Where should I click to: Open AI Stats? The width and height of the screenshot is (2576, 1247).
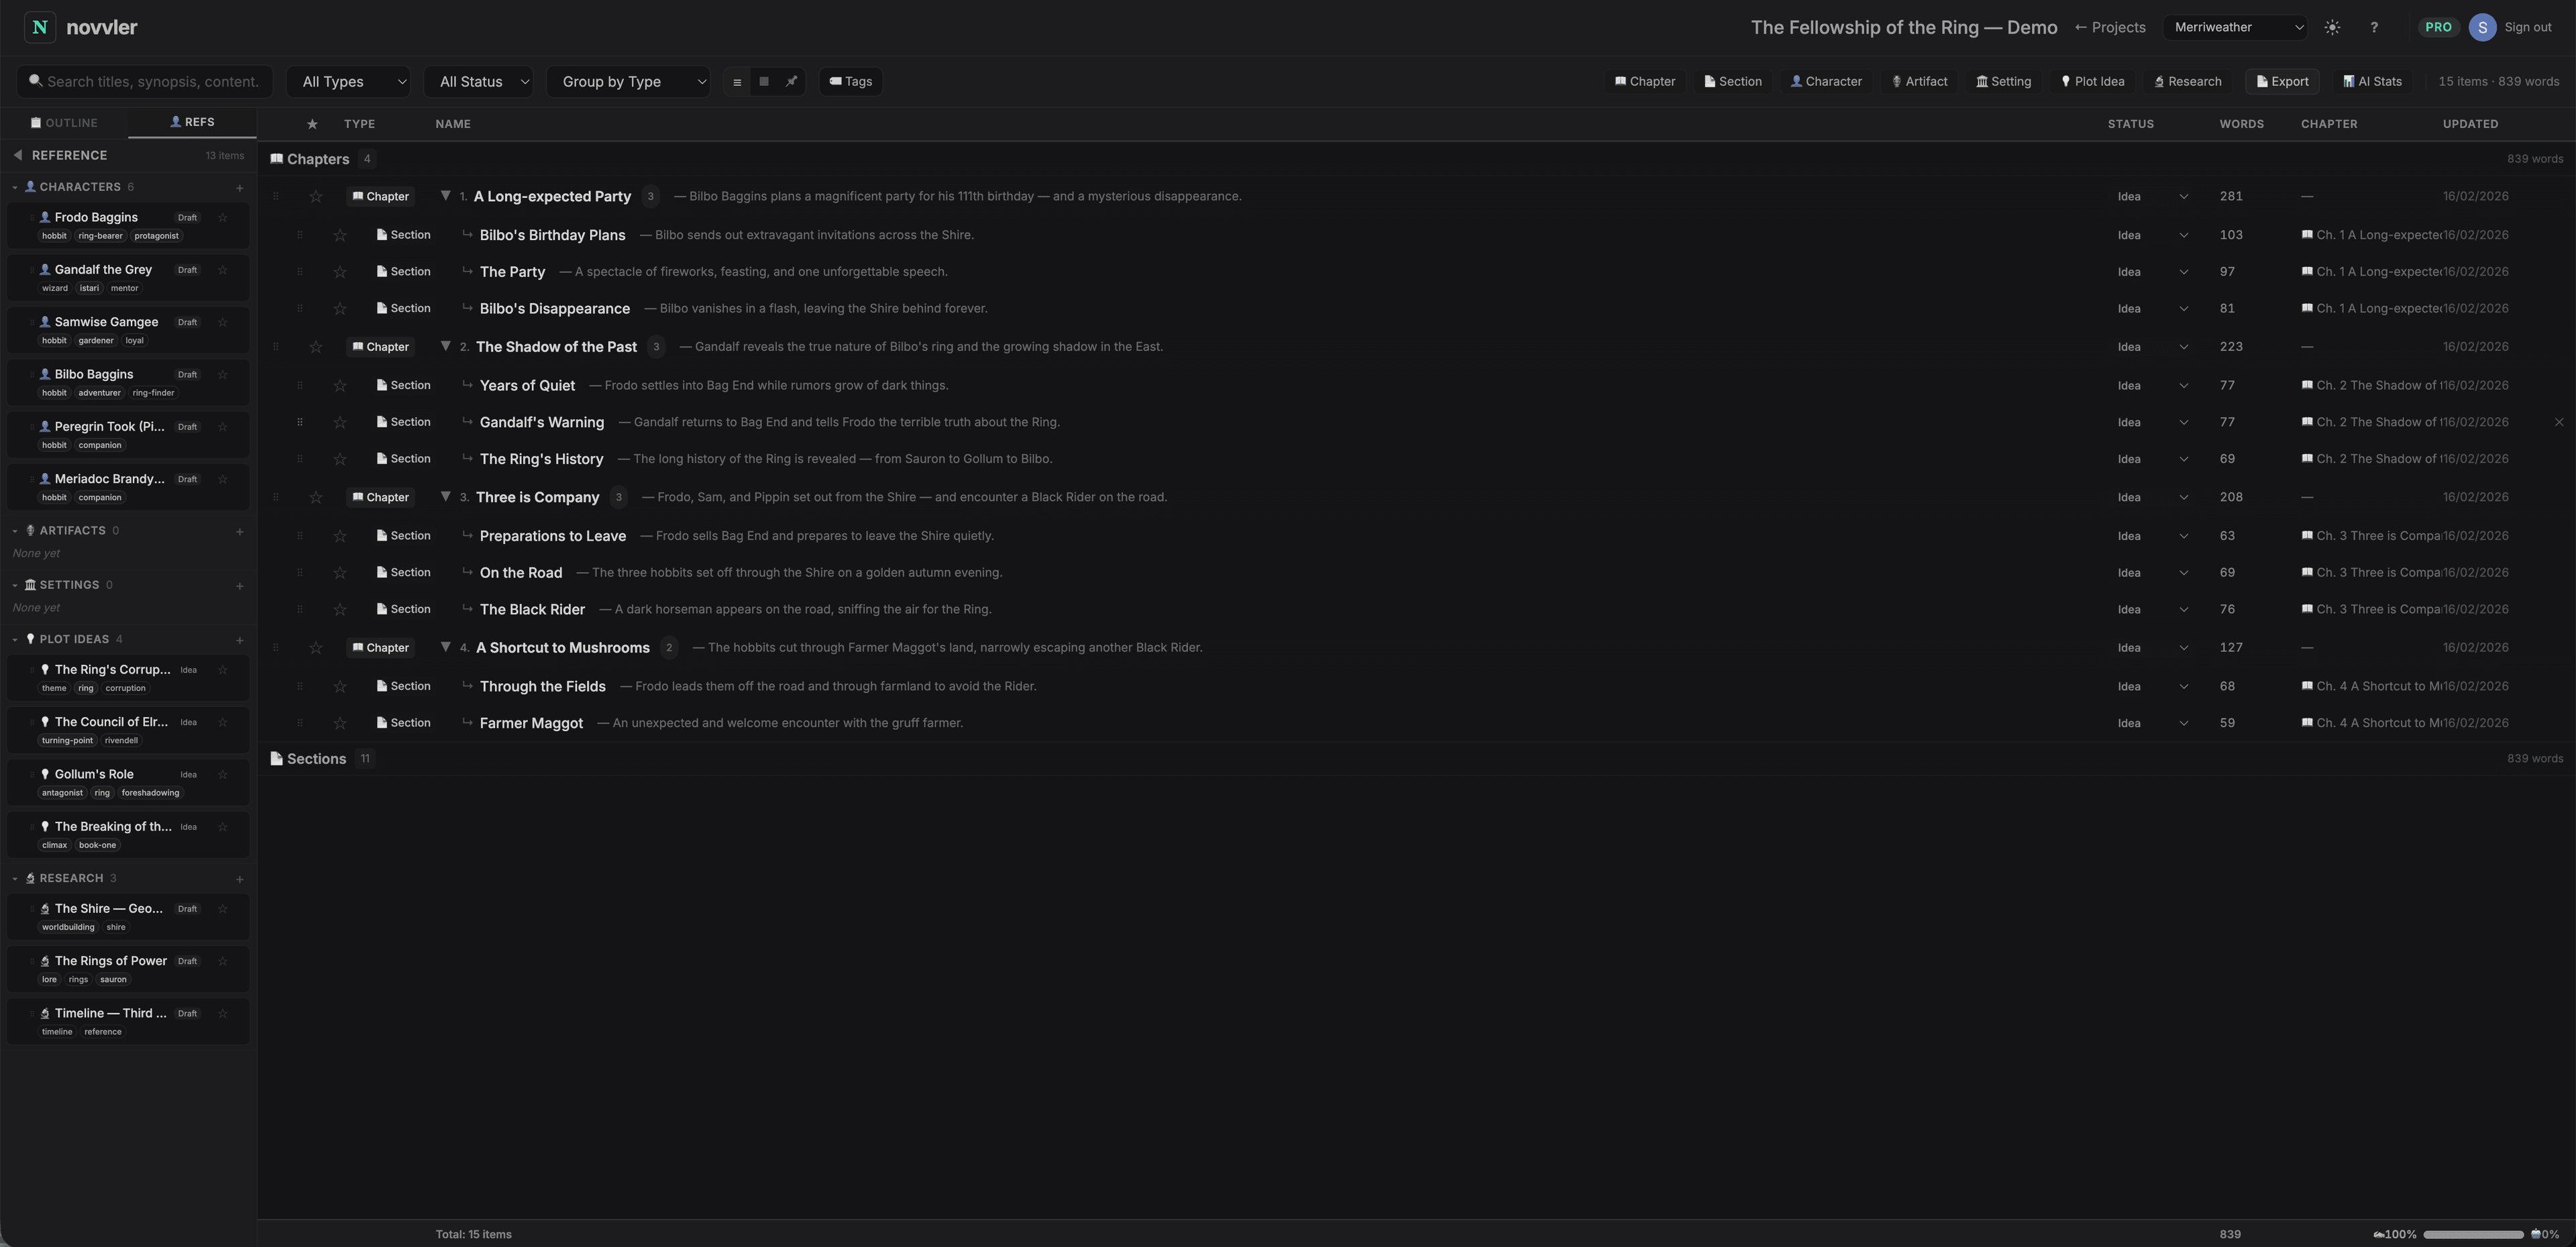coord(2372,81)
